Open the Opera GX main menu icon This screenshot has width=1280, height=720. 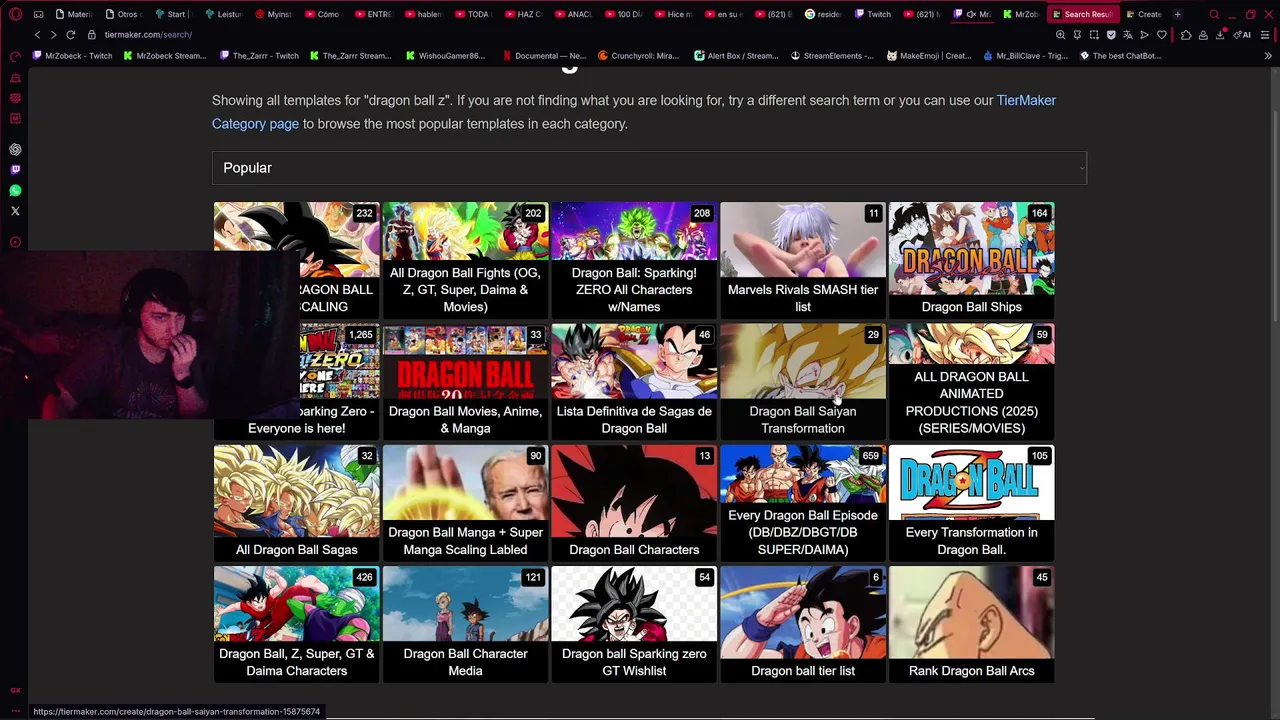(x=15, y=14)
